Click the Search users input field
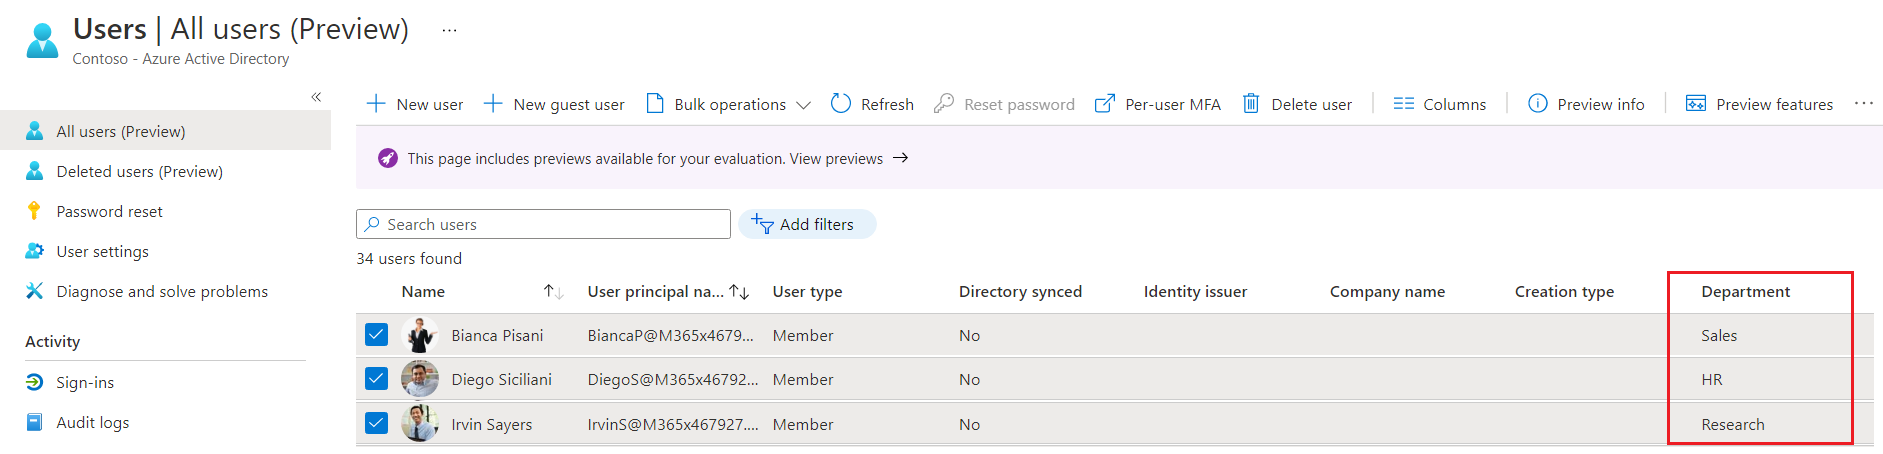 pos(550,224)
